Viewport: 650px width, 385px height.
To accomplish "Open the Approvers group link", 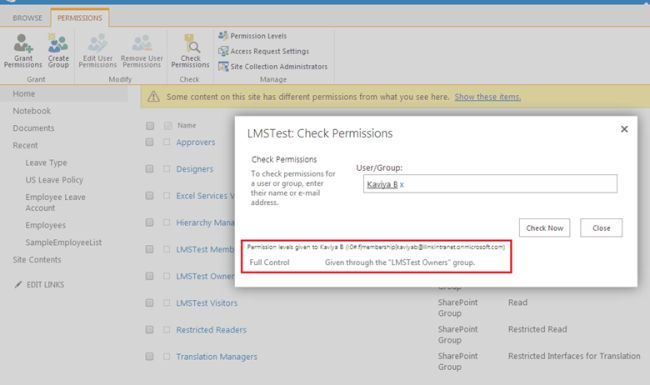I will pos(196,142).
